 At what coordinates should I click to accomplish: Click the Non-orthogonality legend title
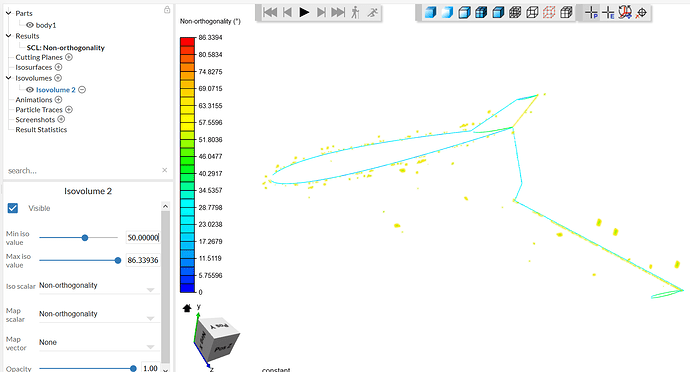point(210,21)
